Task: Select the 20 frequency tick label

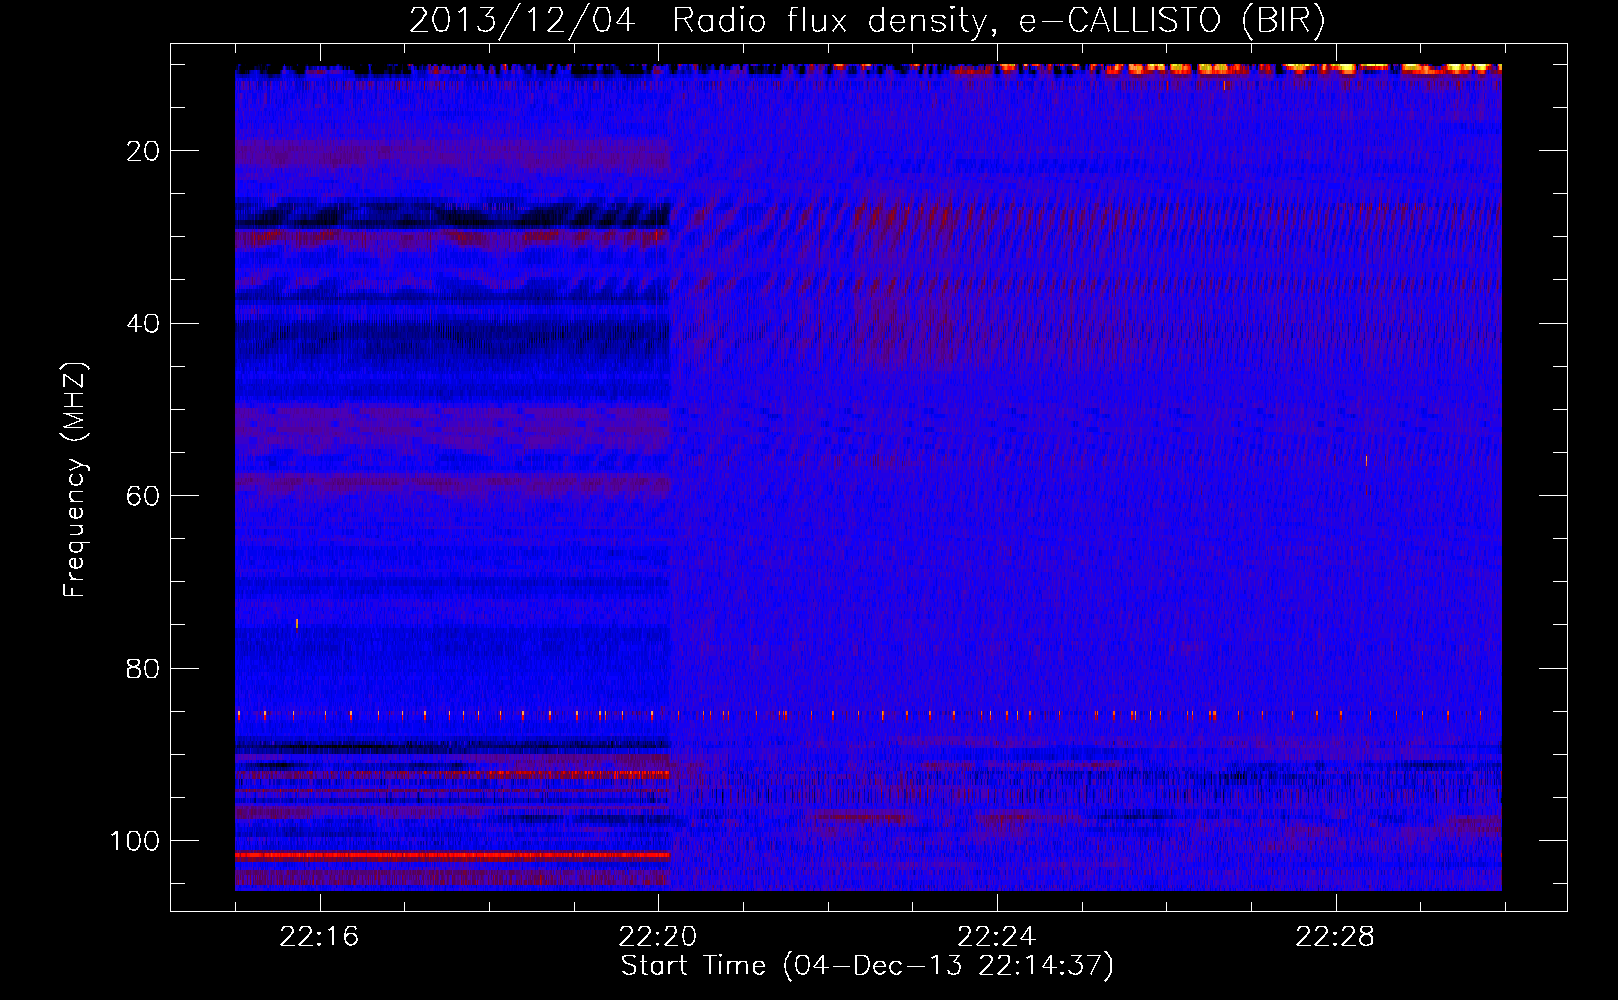Action: (x=143, y=151)
